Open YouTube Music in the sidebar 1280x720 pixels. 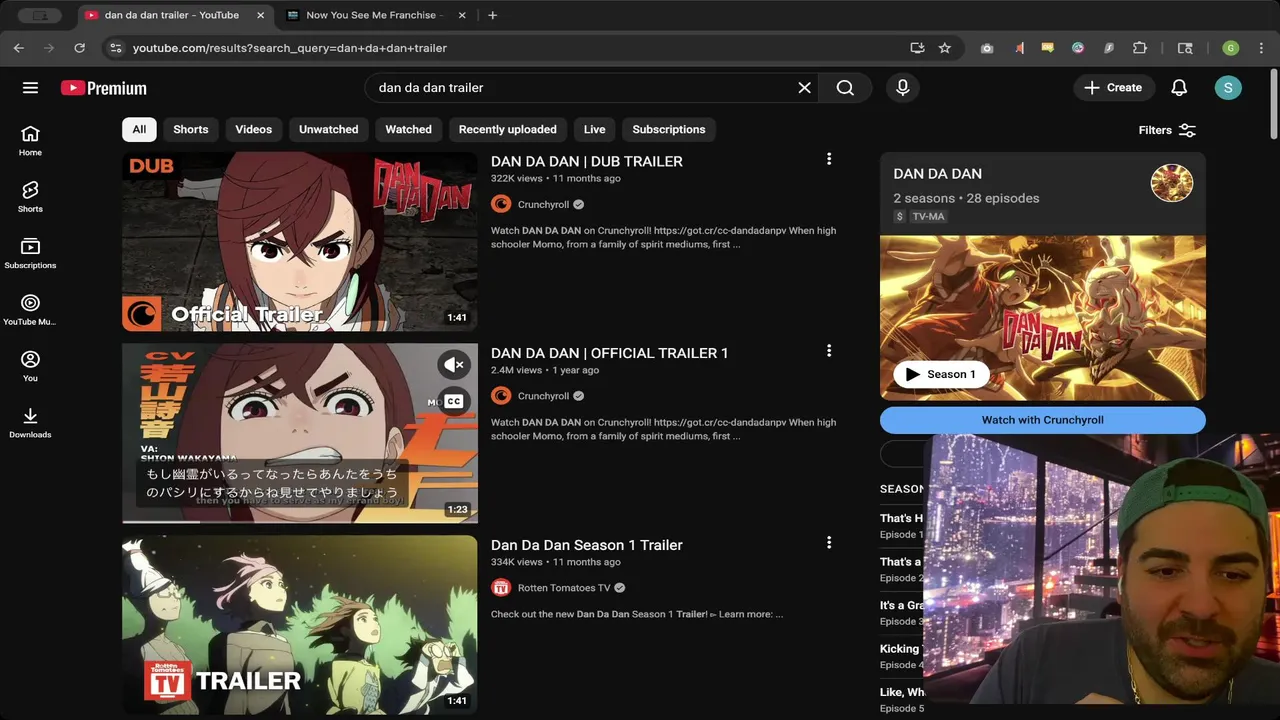[30, 310]
